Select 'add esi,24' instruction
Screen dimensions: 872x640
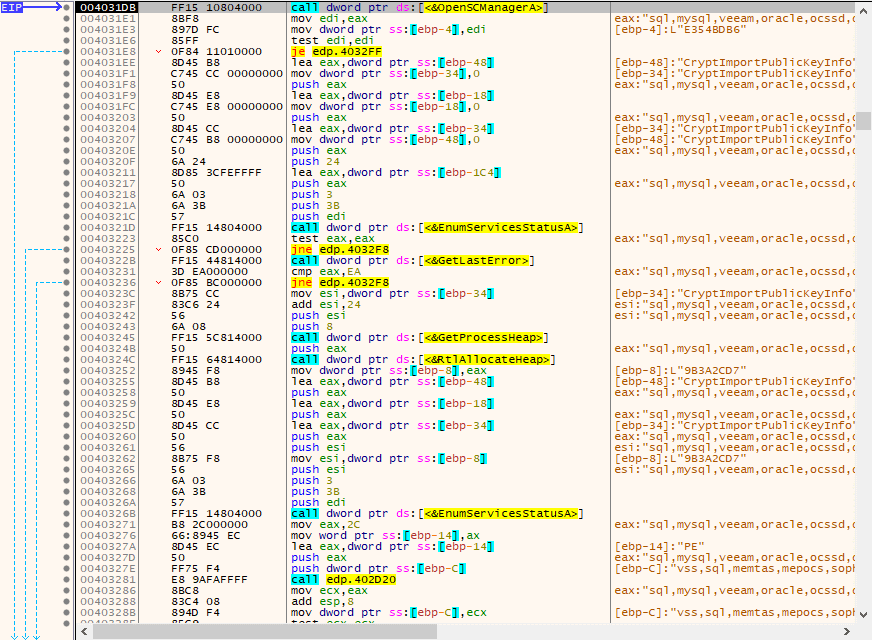click(326, 304)
